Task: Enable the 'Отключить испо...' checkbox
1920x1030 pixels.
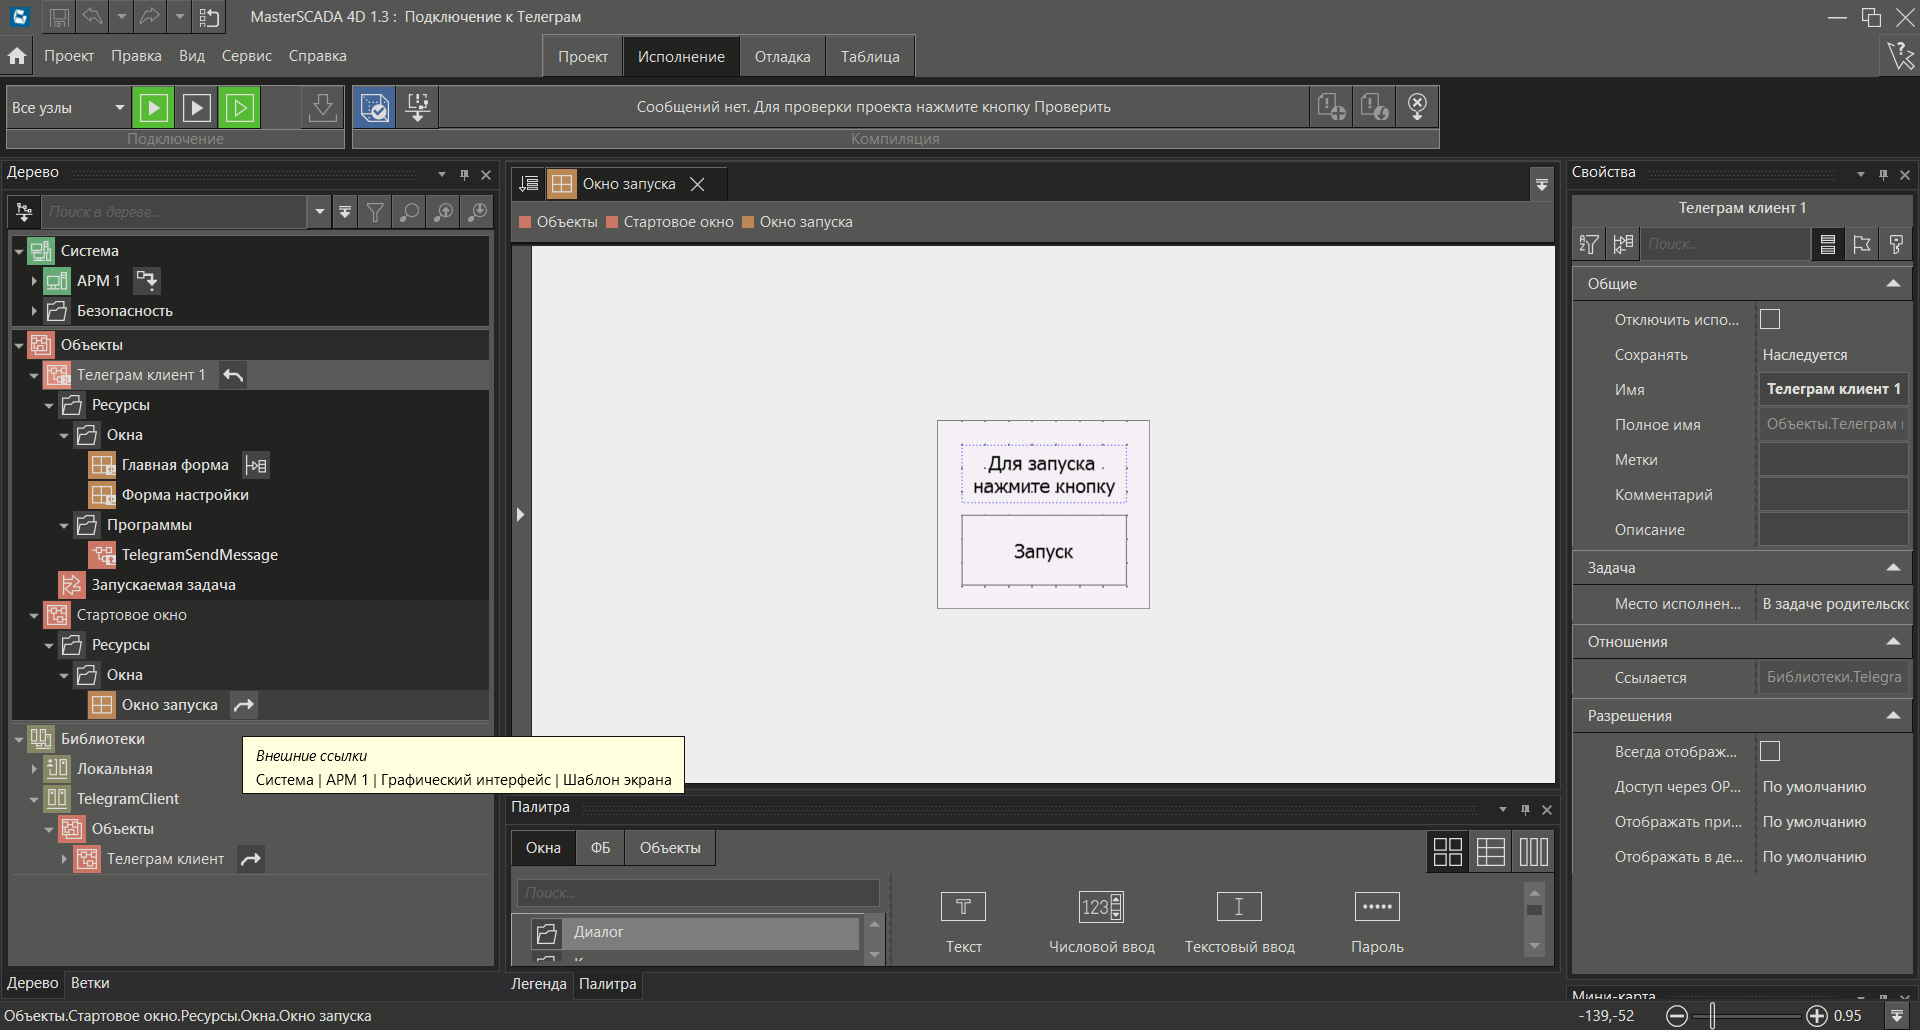Action: tap(1770, 319)
